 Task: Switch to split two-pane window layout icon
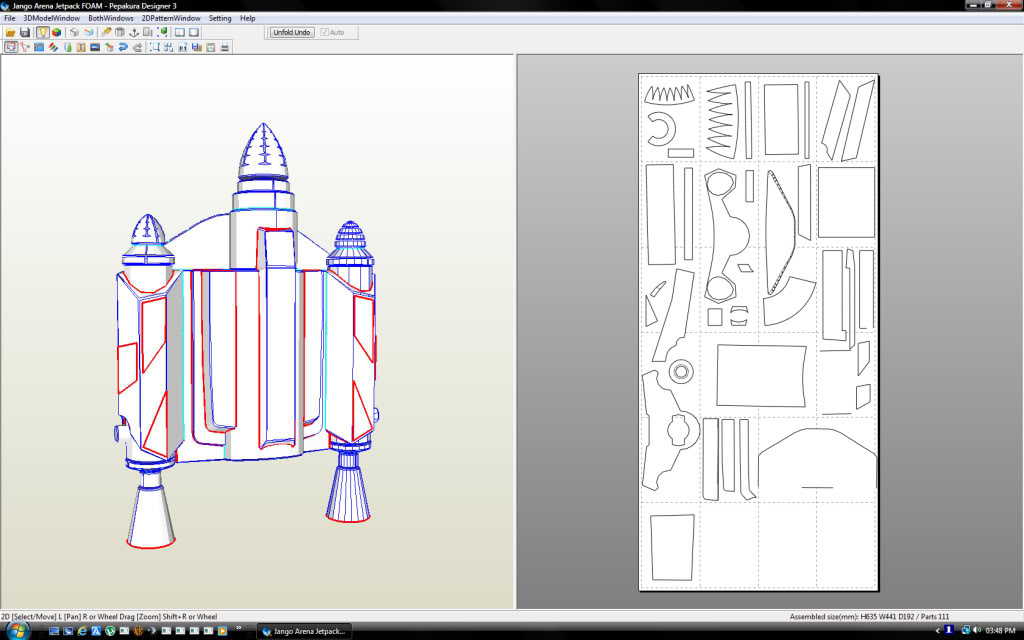coord(180,32)
